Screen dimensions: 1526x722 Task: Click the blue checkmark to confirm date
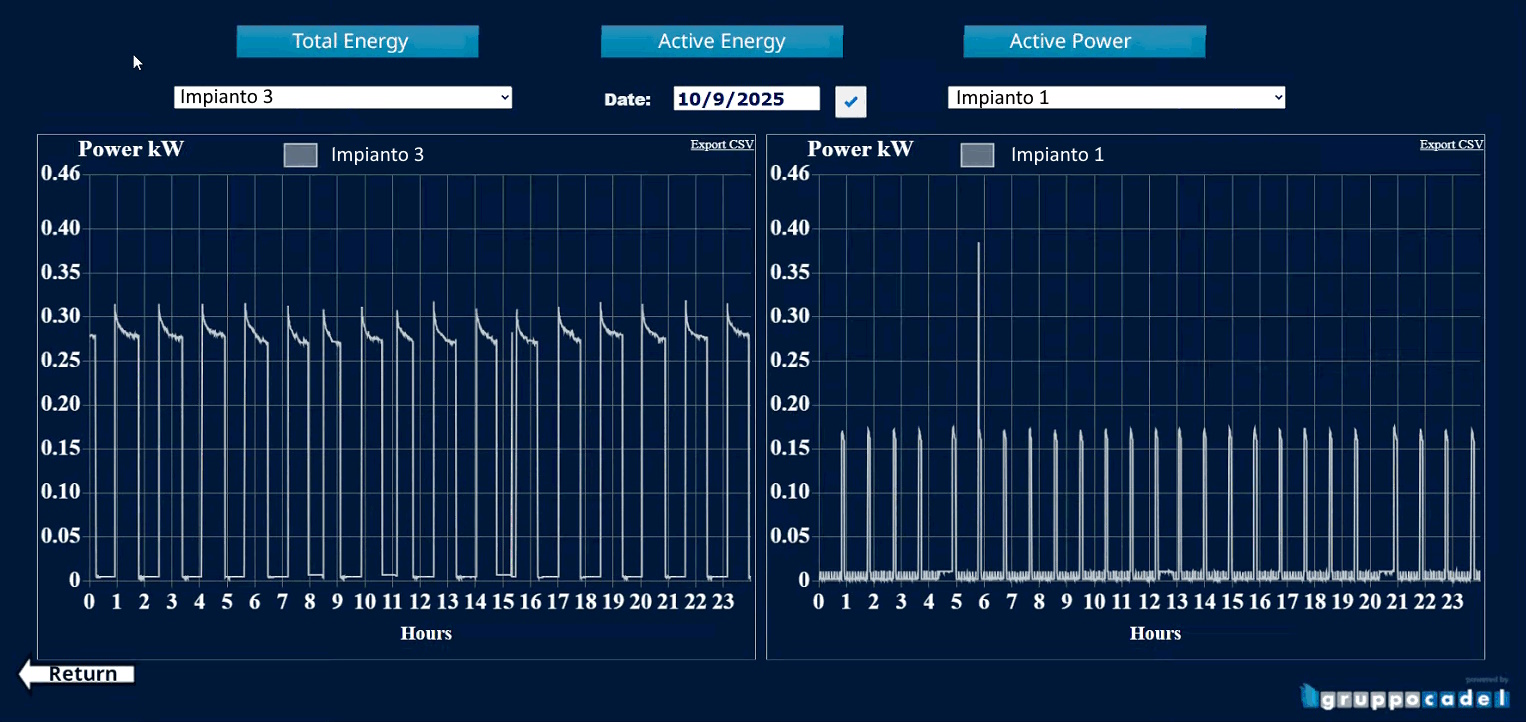(851, 101)
